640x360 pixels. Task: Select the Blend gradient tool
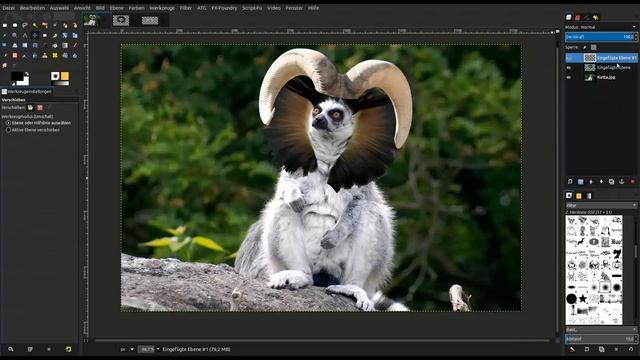coord(65,45)
